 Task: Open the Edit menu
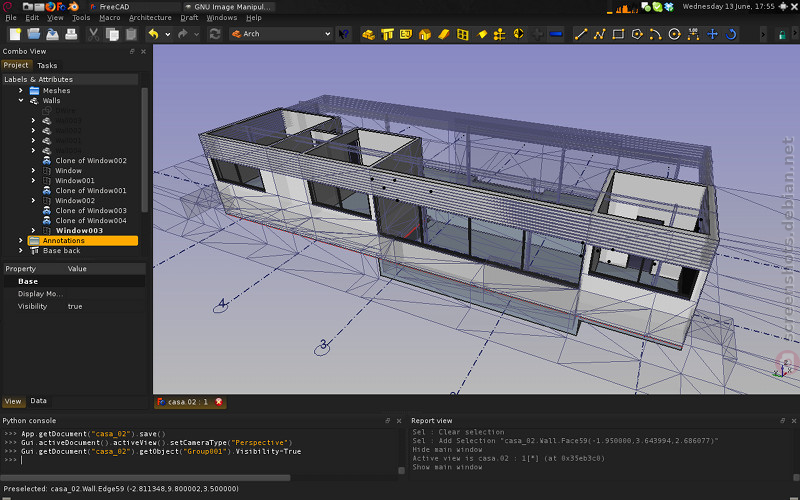coord(32,18)
